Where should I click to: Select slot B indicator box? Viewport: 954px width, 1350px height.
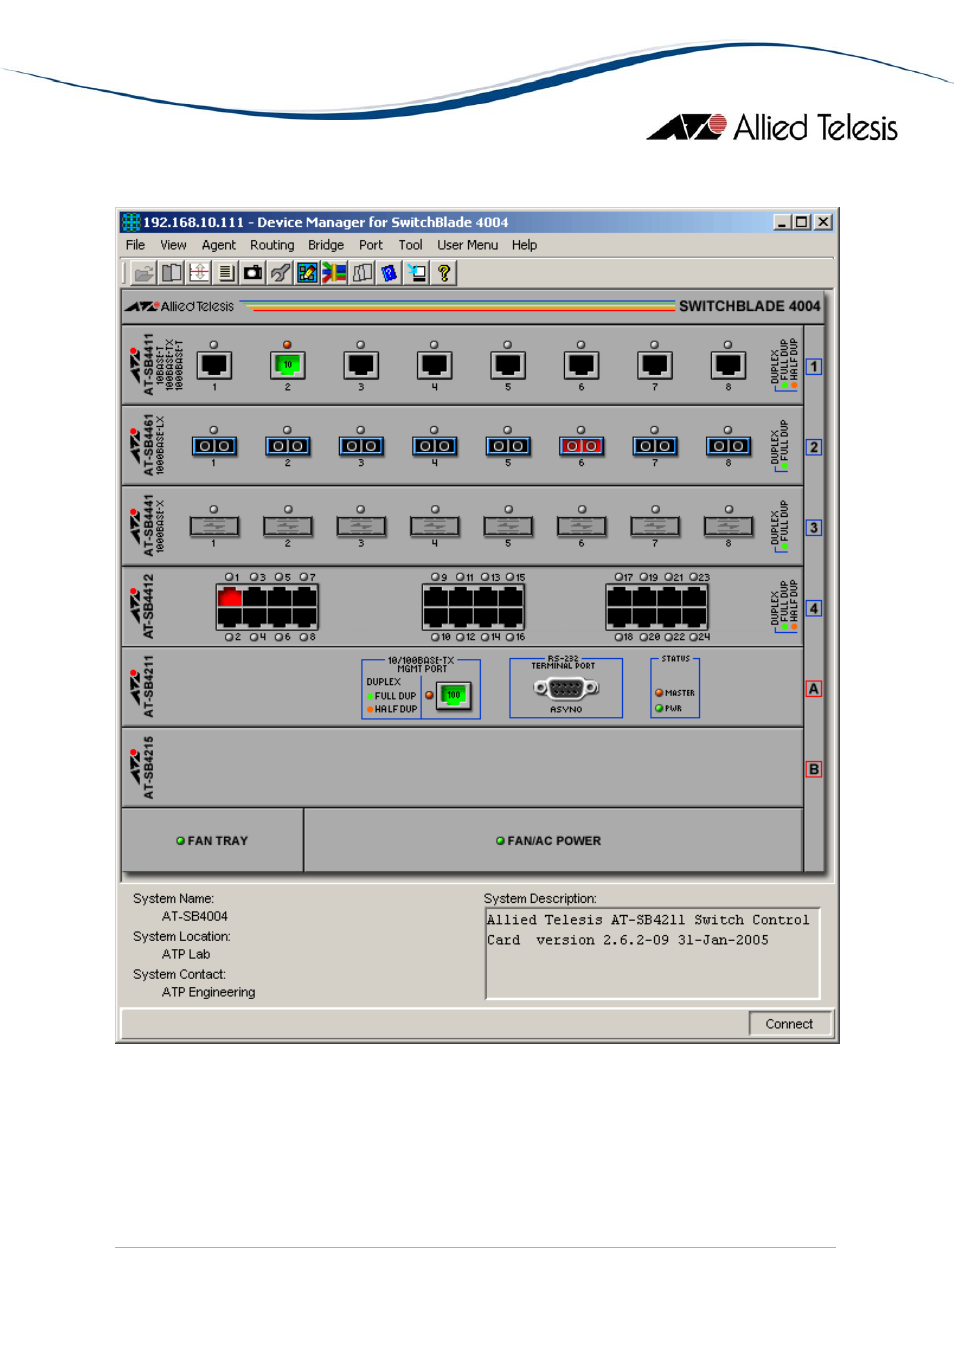coord(814,769)
